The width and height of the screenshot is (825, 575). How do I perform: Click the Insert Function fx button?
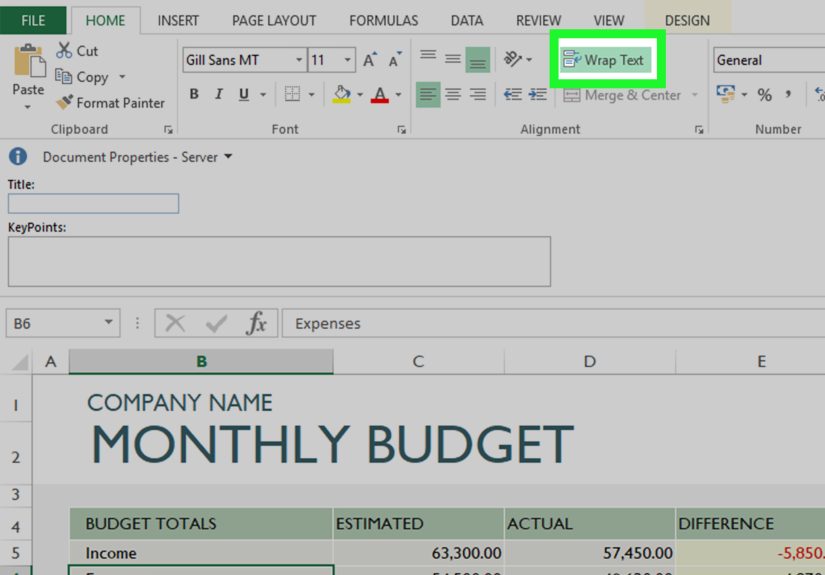coord(256,323)
